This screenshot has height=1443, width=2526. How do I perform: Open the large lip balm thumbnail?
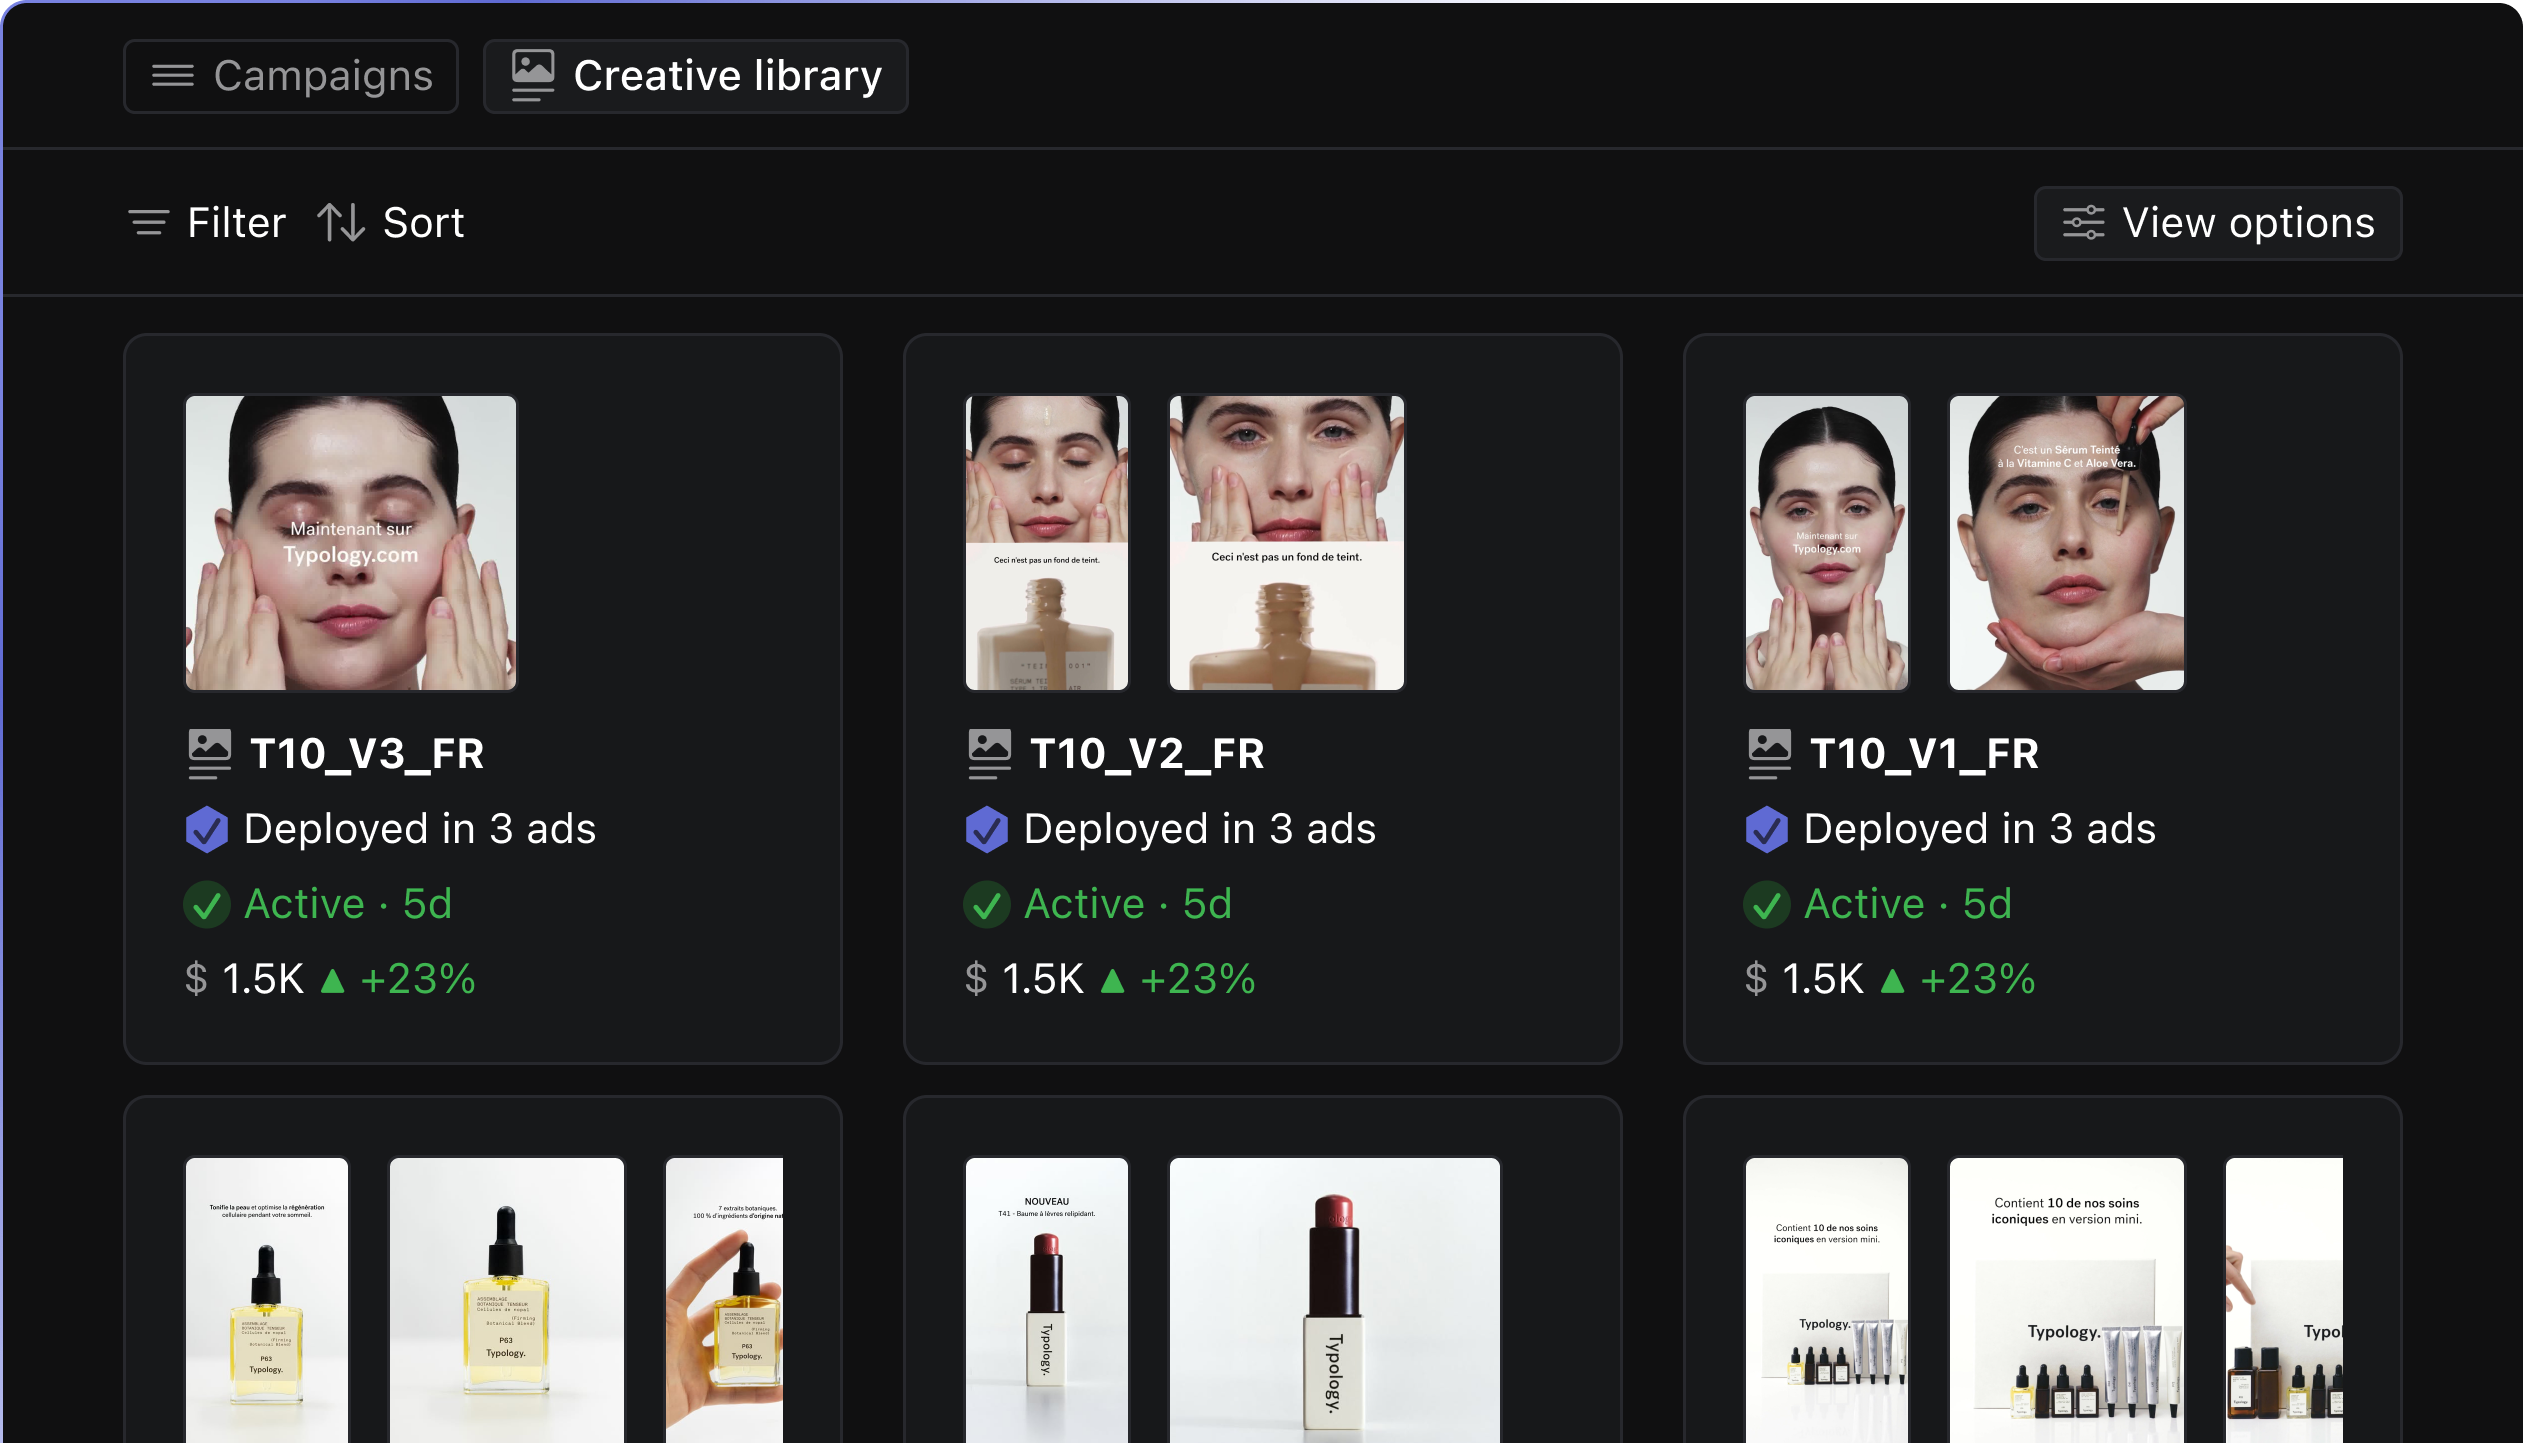pos(1335,1299)
